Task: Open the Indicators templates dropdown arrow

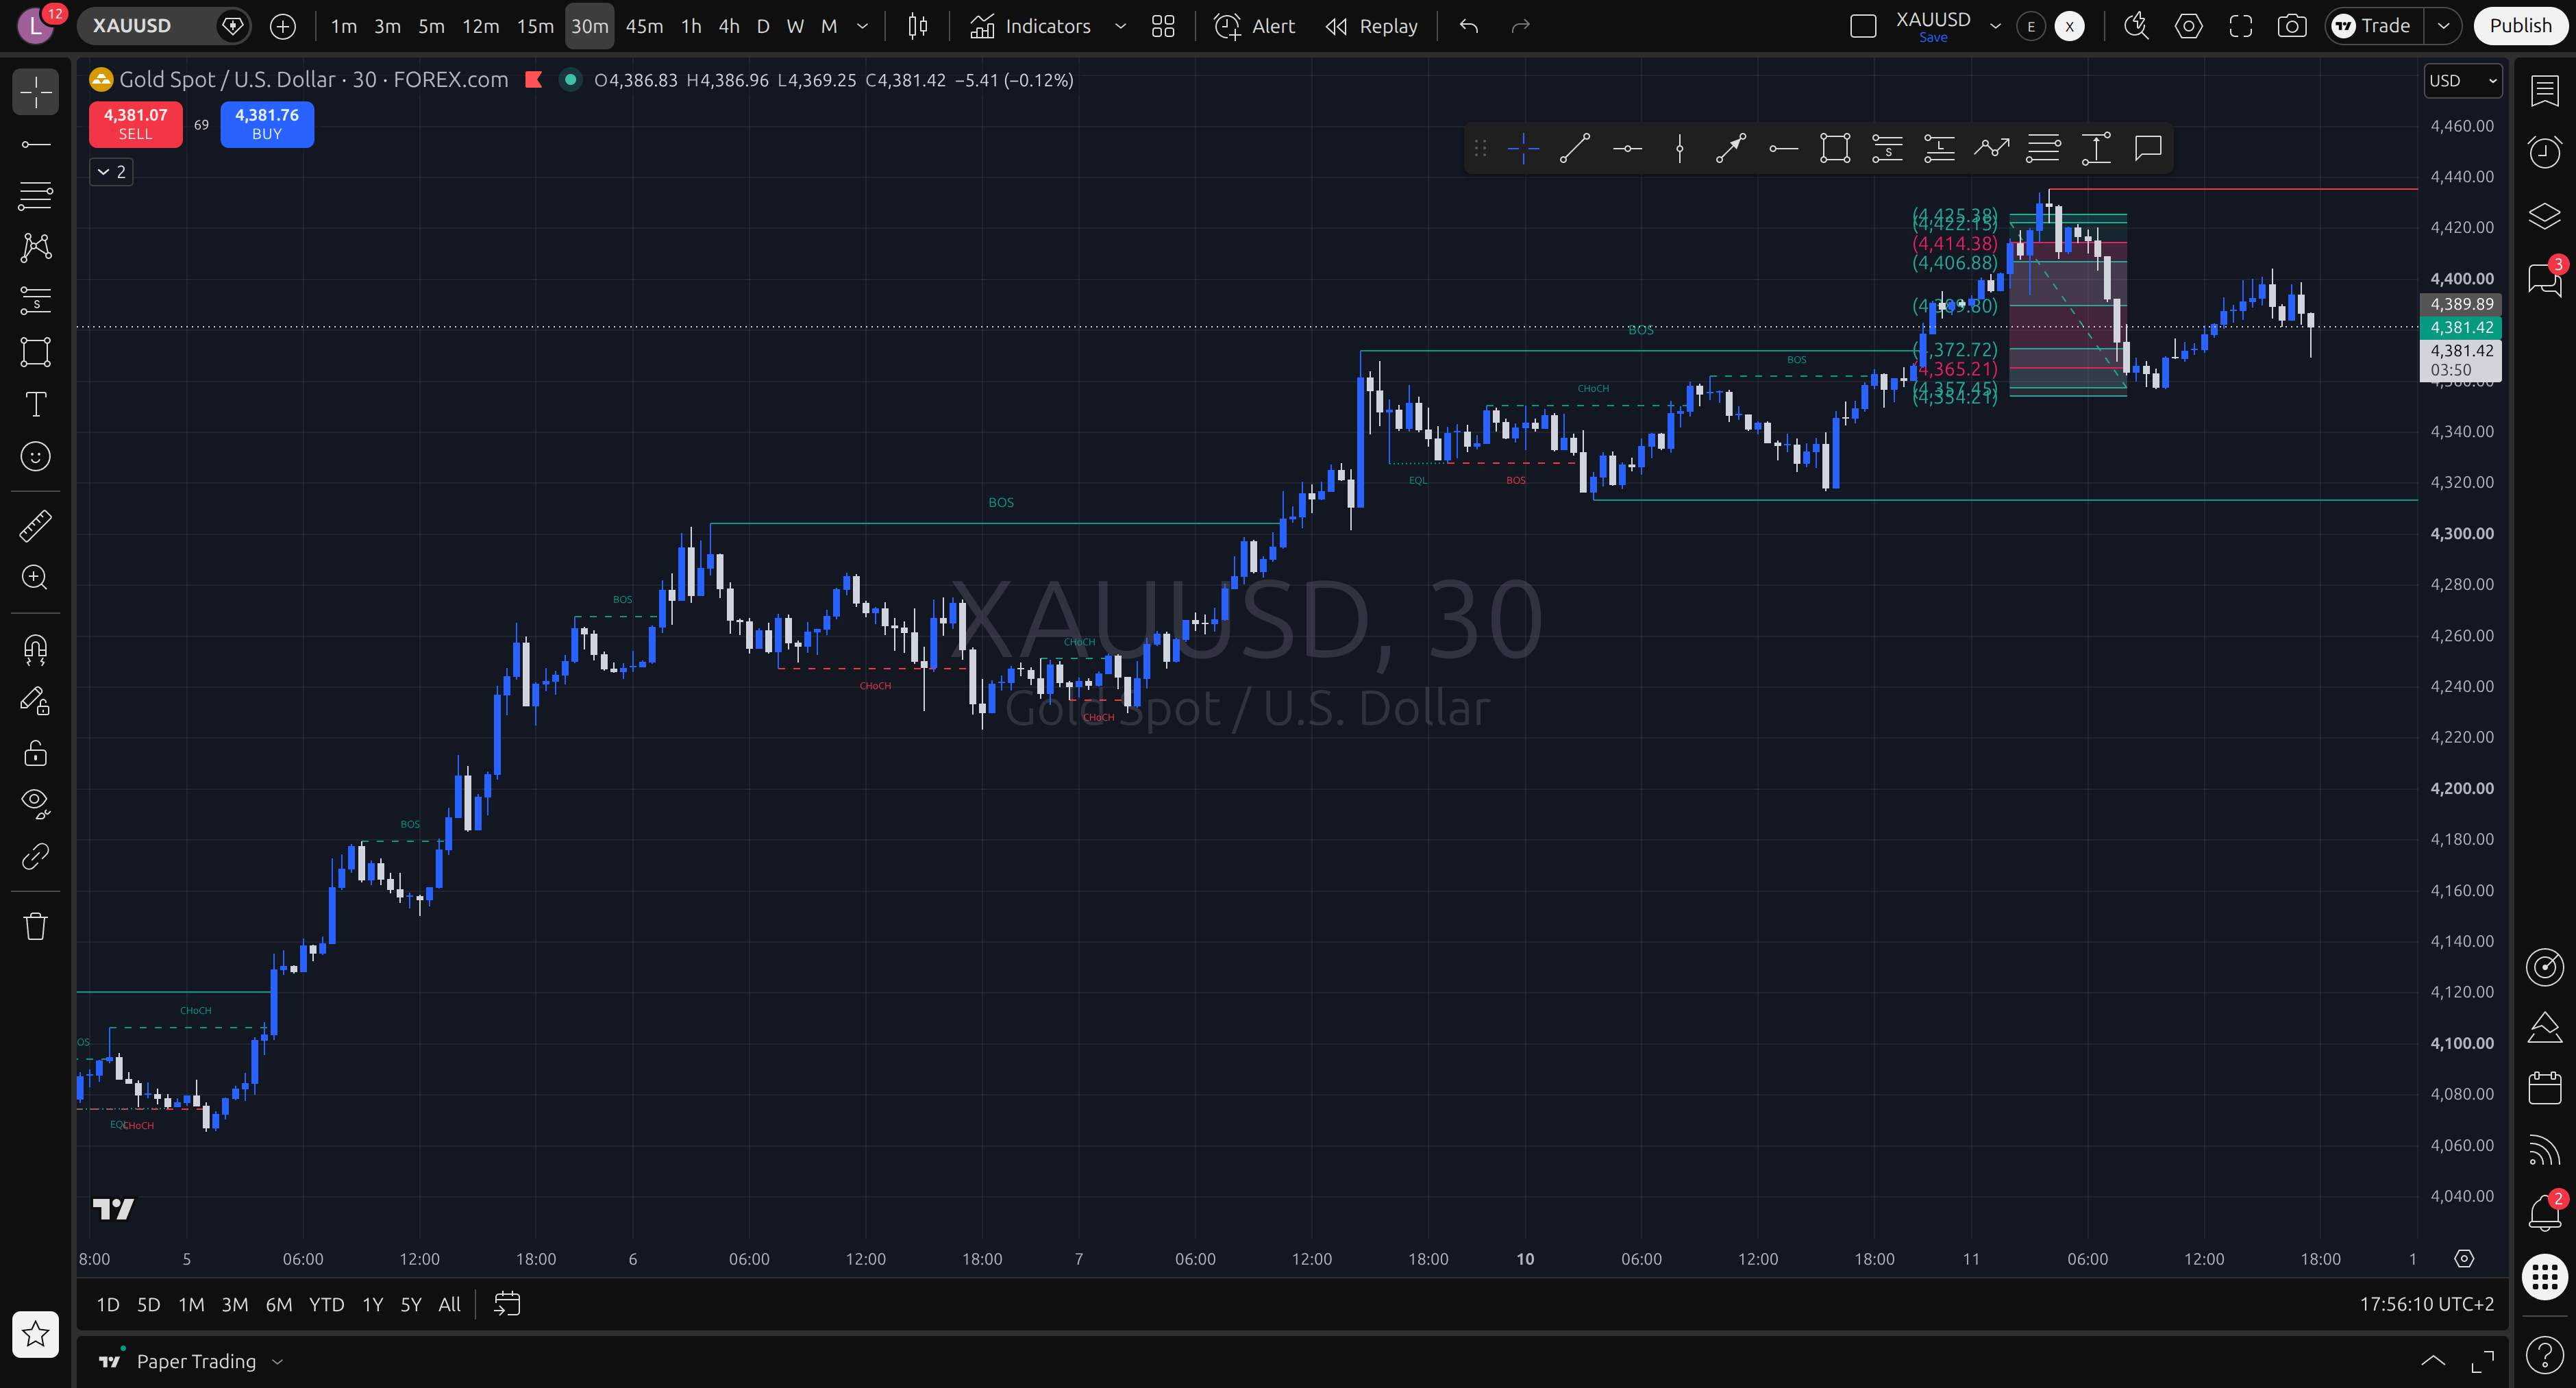Action: [x=1120, y=26]
